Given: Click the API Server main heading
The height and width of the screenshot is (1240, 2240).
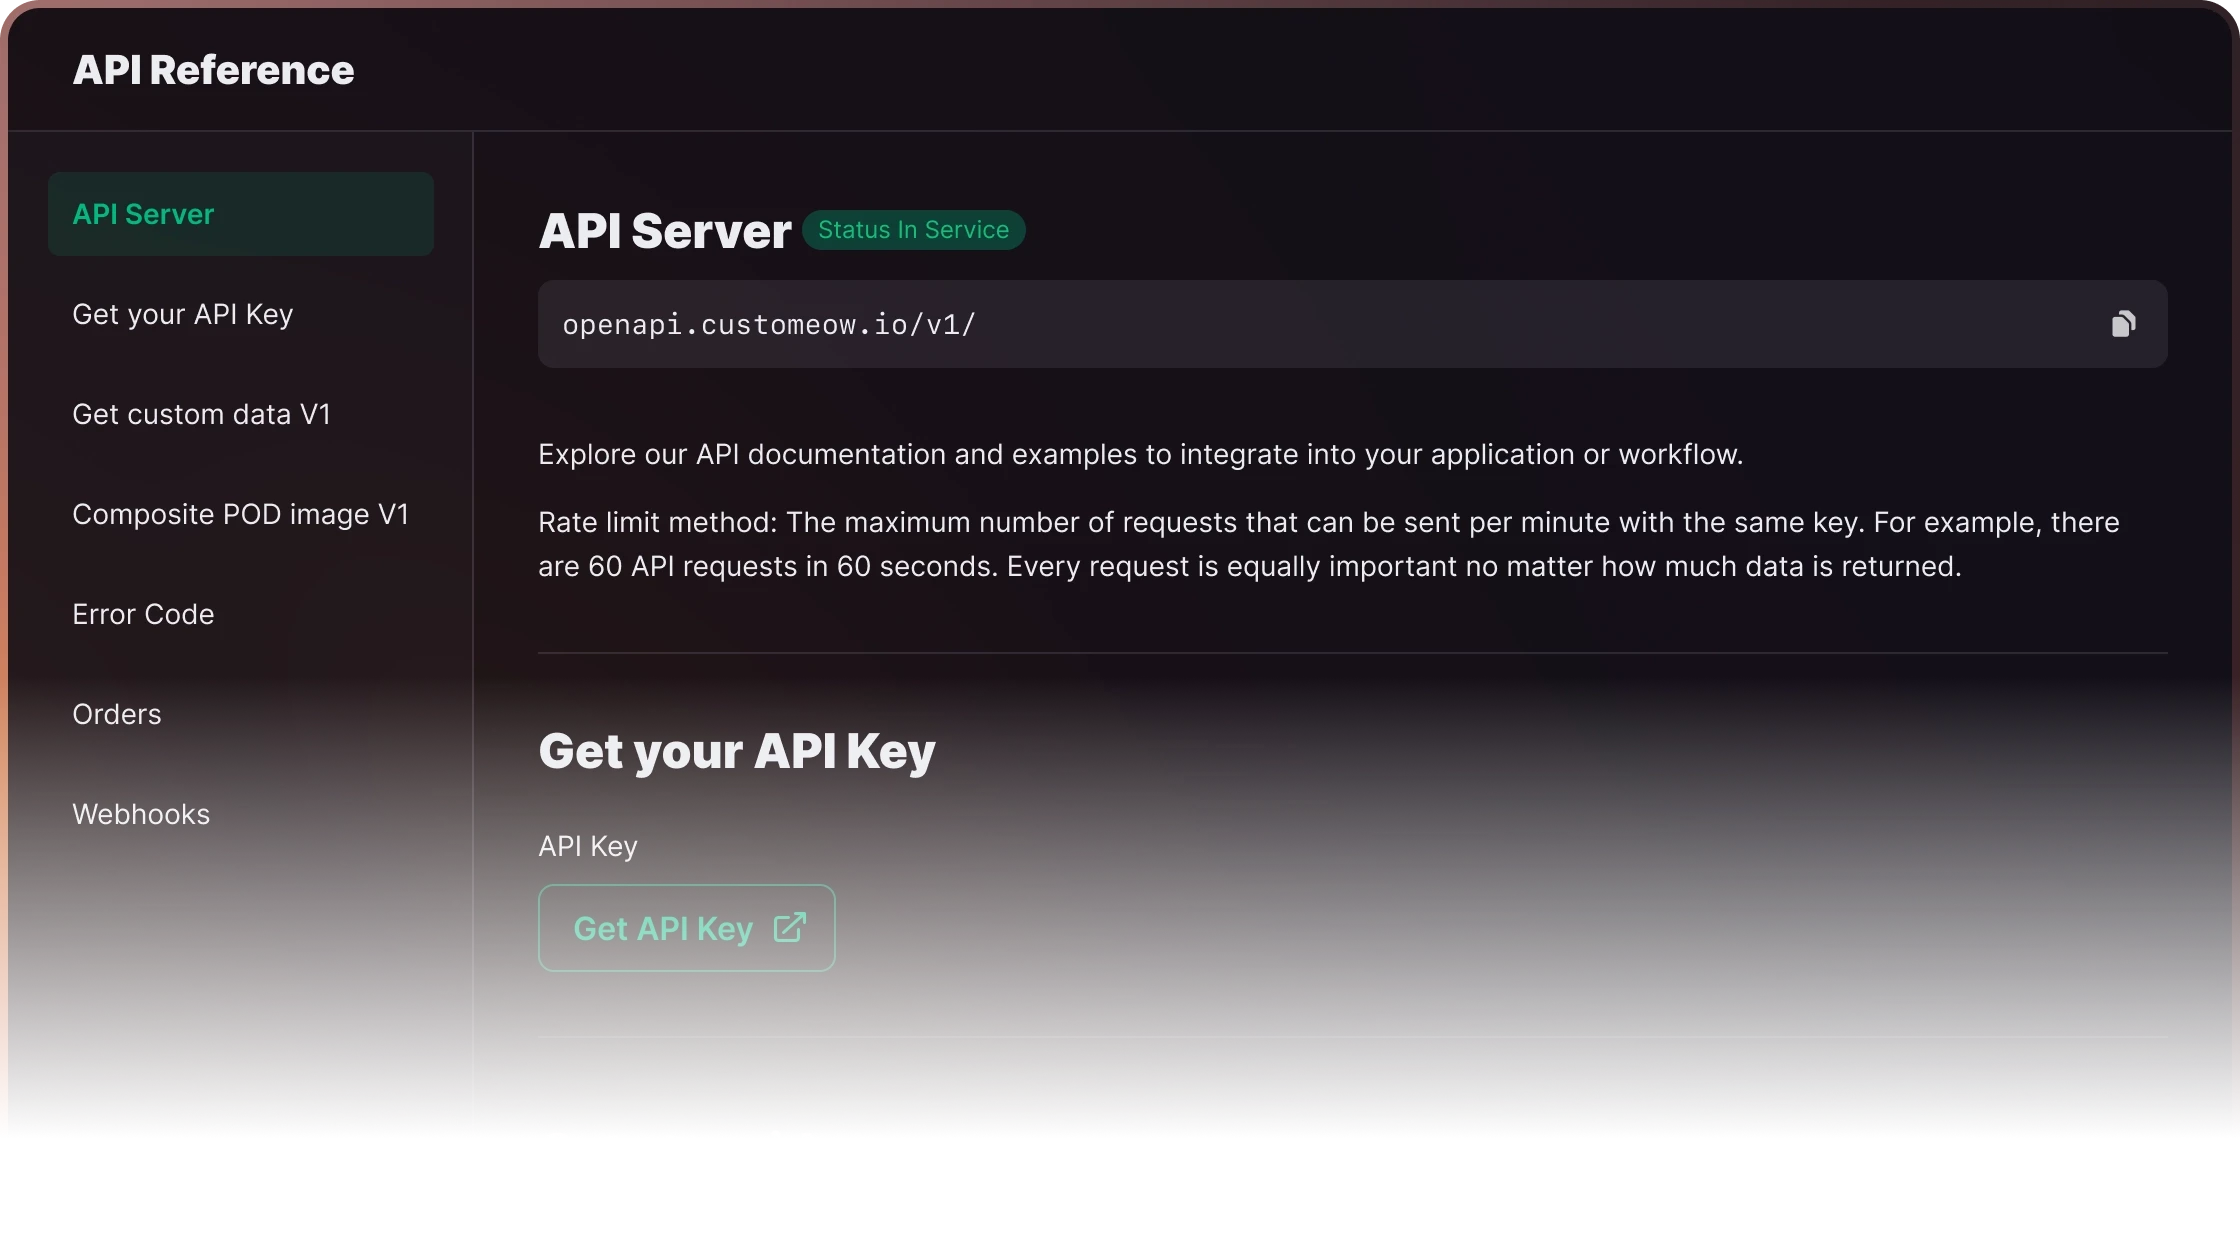Looking at the screenshot, I should (664, 231).
